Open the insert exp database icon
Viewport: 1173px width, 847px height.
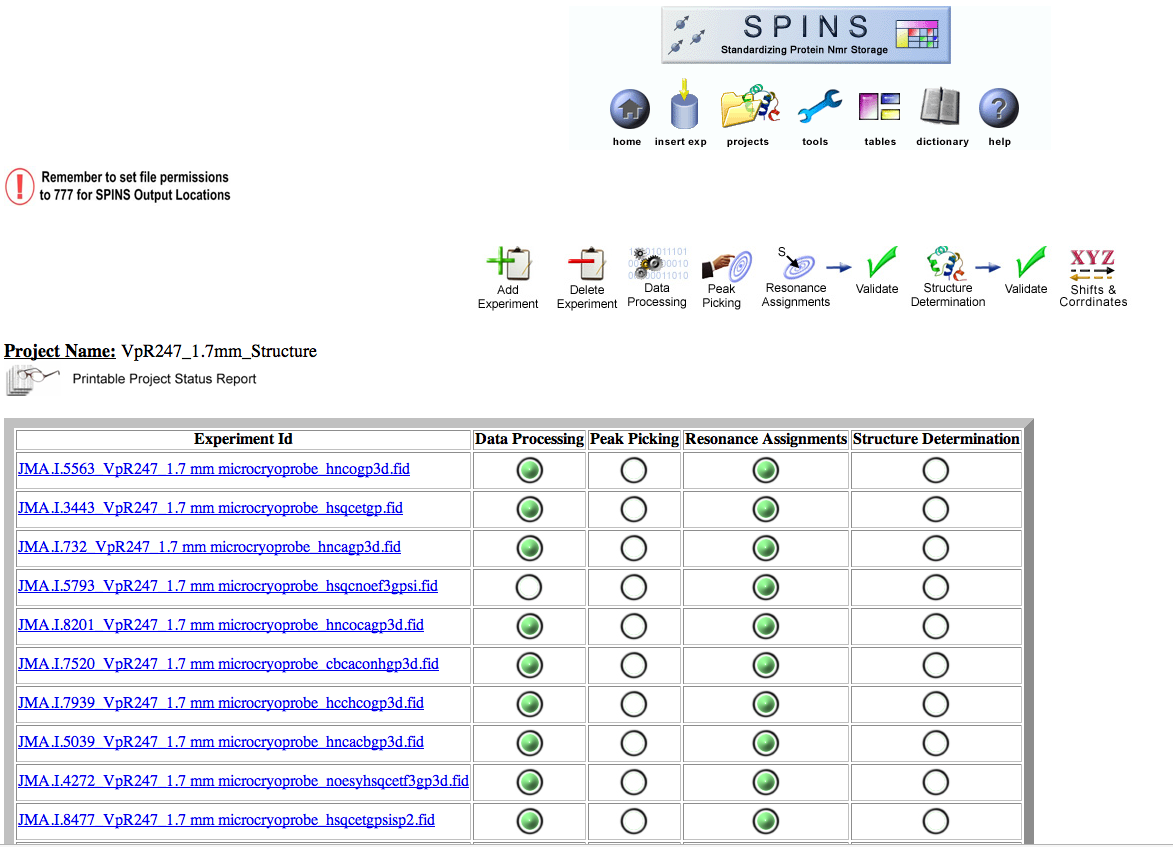(x=684, y=108)
